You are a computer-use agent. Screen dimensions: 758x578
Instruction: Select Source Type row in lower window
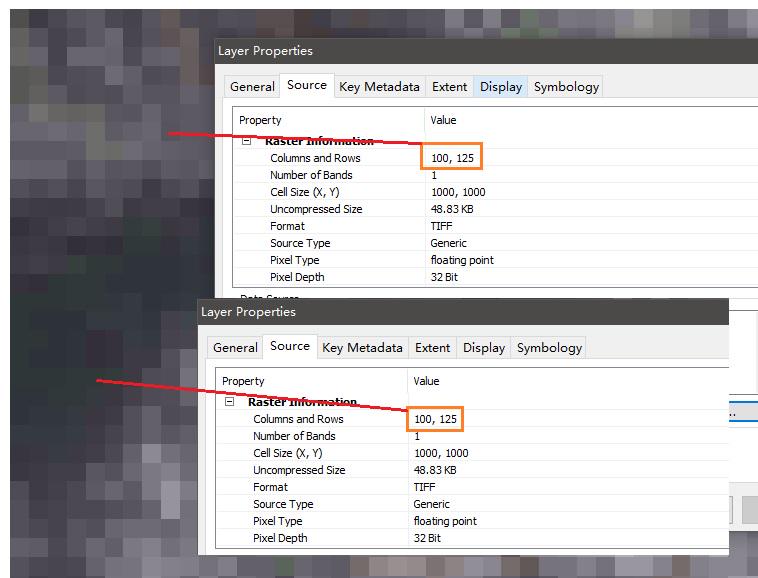(472, 504)
